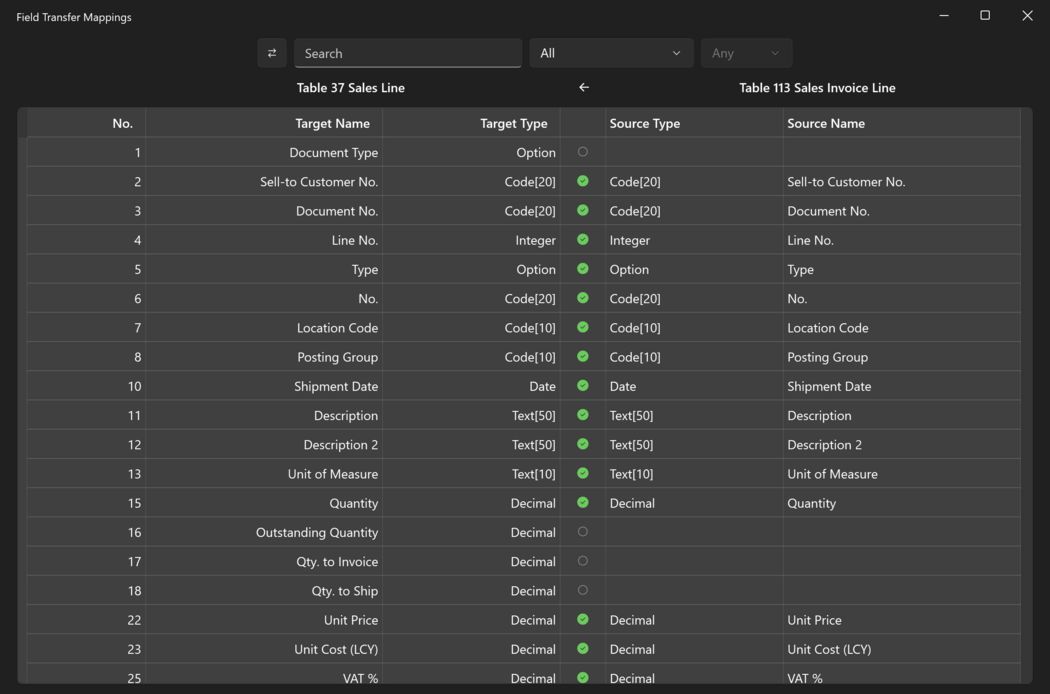
Task: Open the All filter dropdown
Action: 611,53
